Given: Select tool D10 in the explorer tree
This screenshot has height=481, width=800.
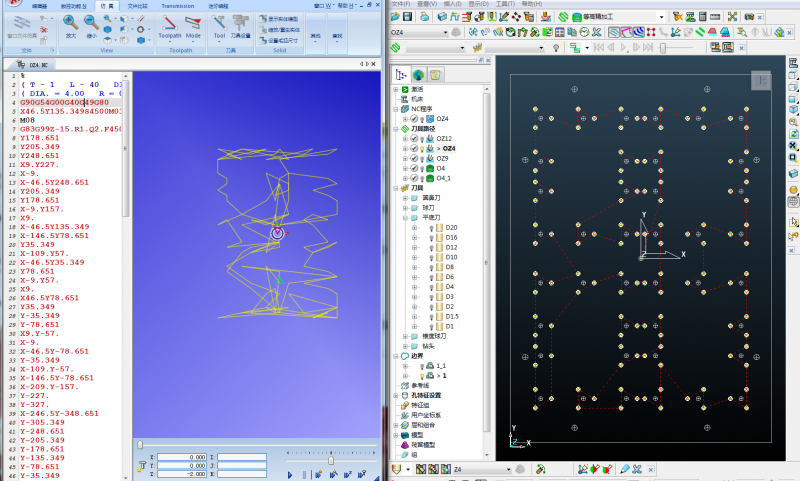Looking at the screenshot, I should pyautogui.click(x=451, y=257).
